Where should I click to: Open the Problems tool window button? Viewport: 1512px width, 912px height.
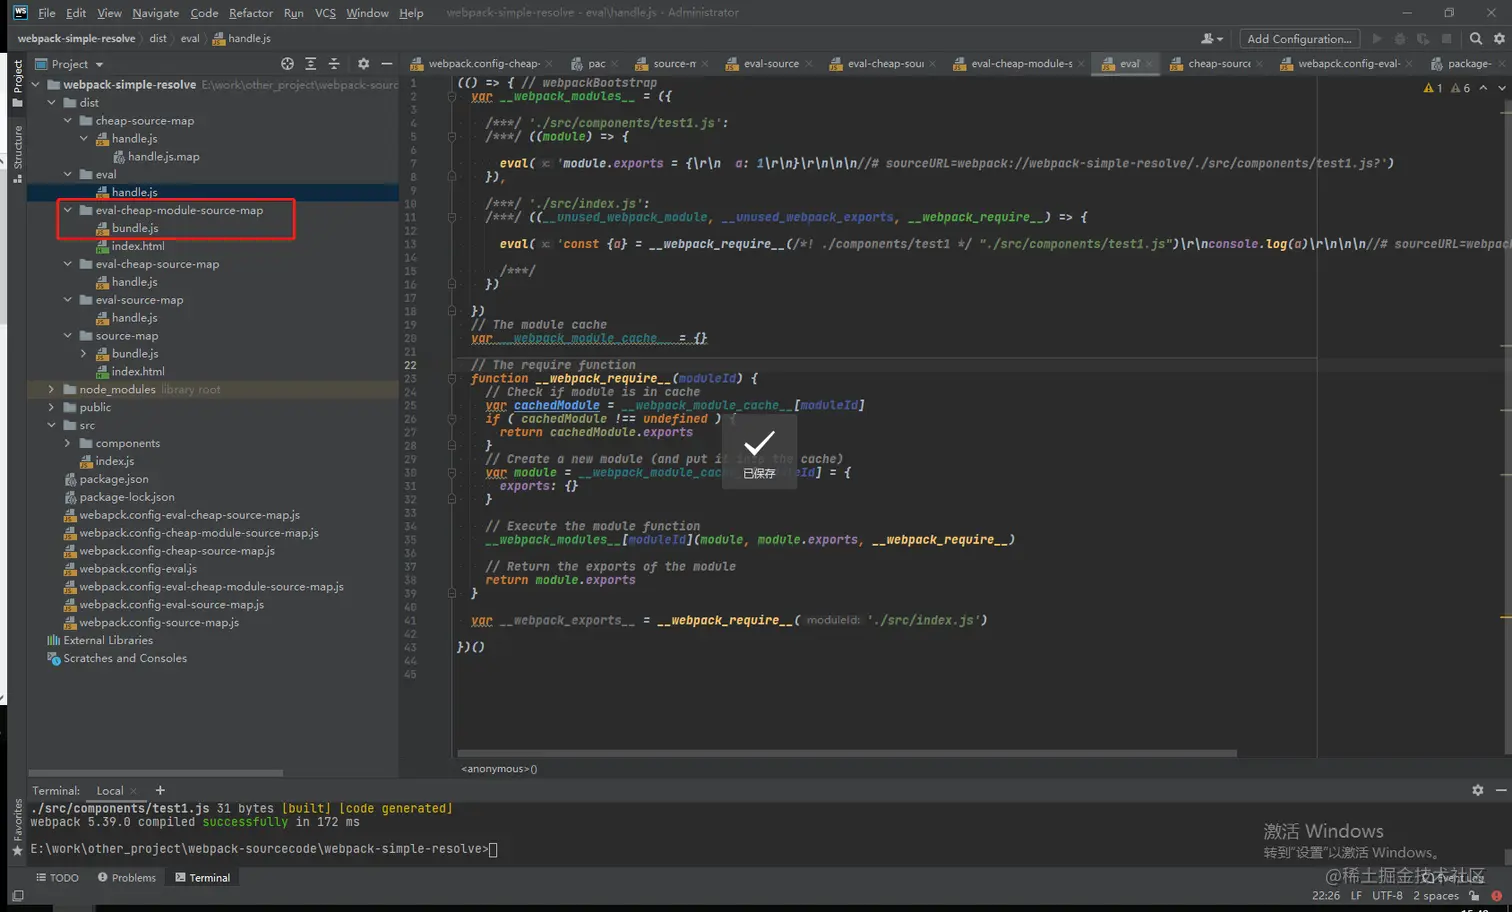pos(127,878)
